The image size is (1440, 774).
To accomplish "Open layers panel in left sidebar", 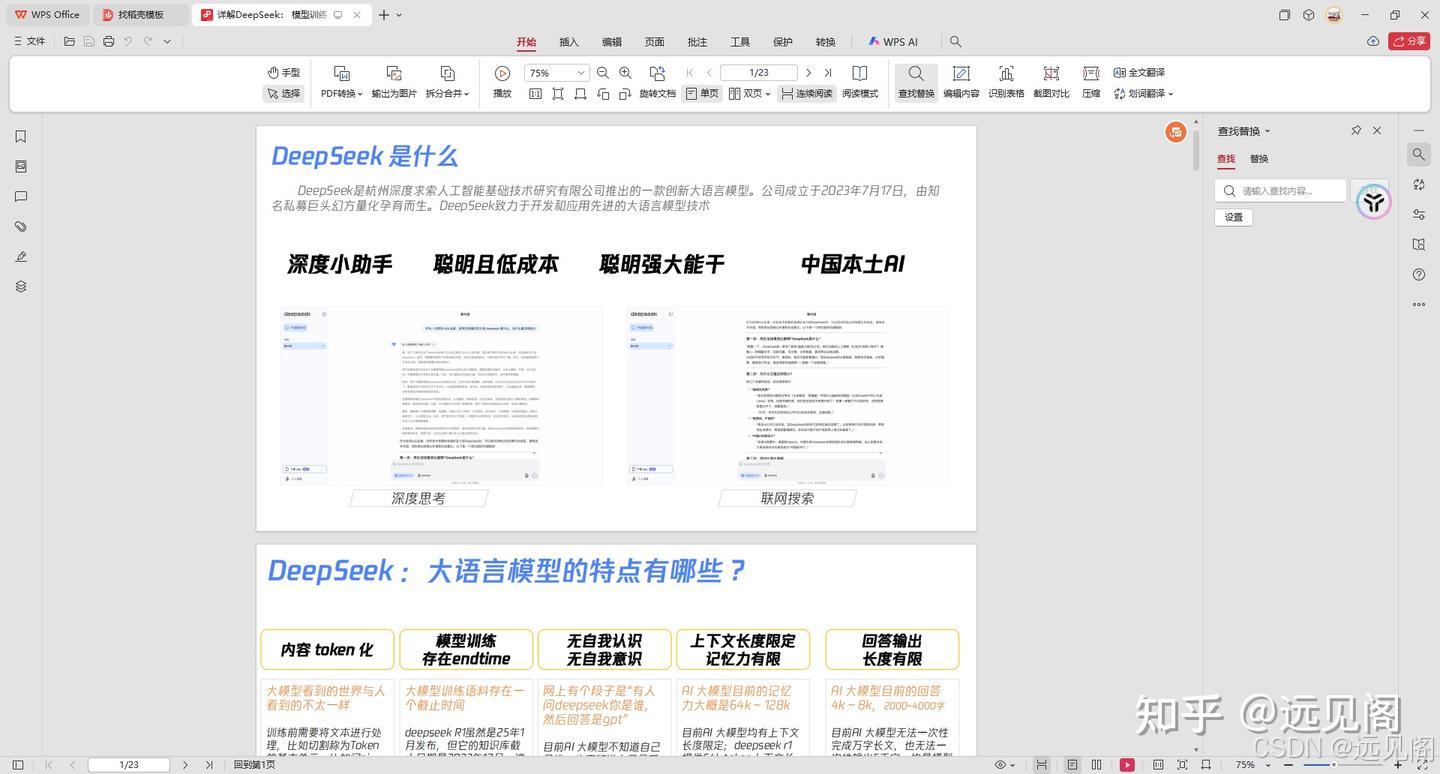I will [21, 287].
